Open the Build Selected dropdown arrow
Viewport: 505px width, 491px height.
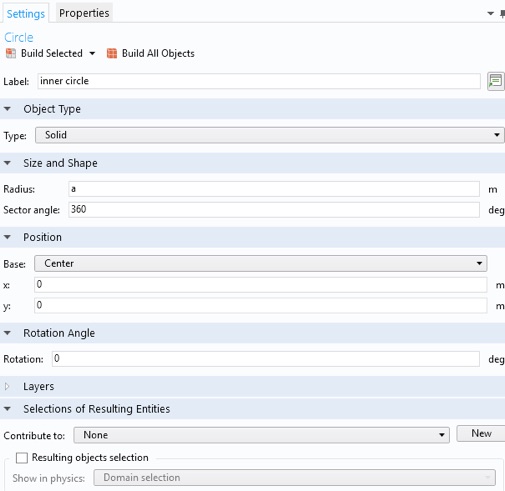(92, 53)
